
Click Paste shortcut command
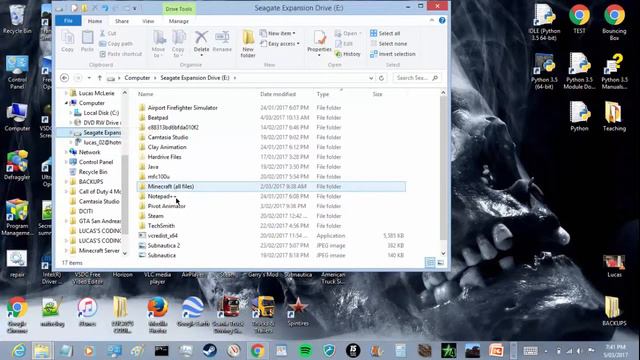pos(121,54)
